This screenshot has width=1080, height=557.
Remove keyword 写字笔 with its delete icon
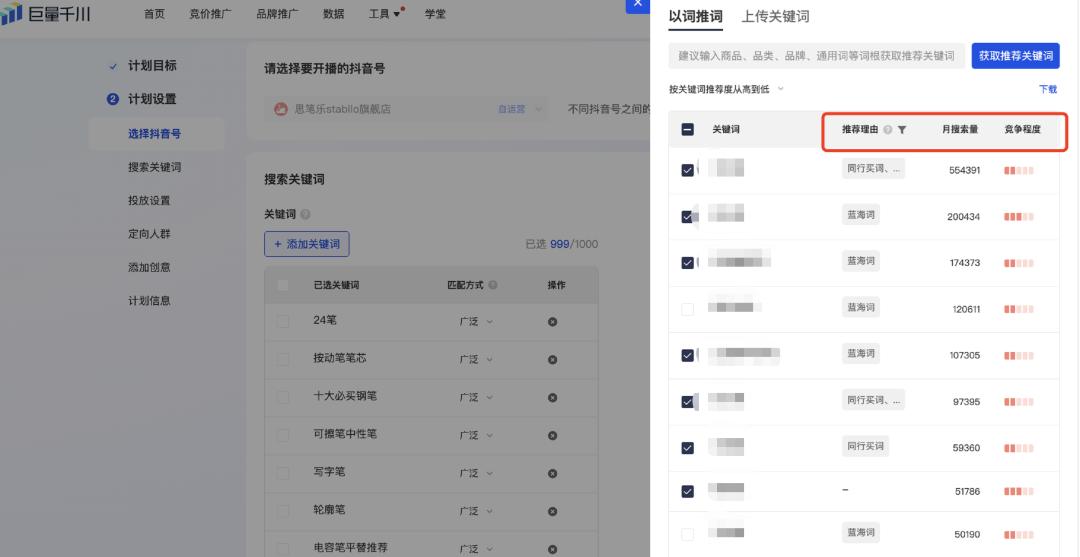552,473
